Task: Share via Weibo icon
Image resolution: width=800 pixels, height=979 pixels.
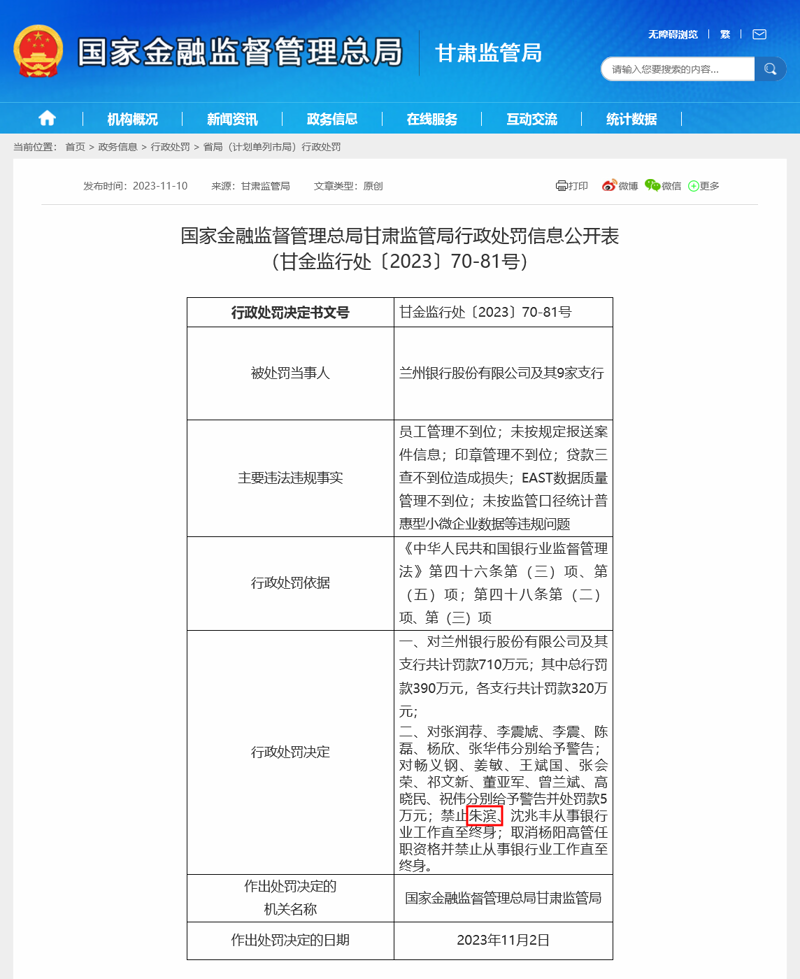Action: [x=609, y=185]
